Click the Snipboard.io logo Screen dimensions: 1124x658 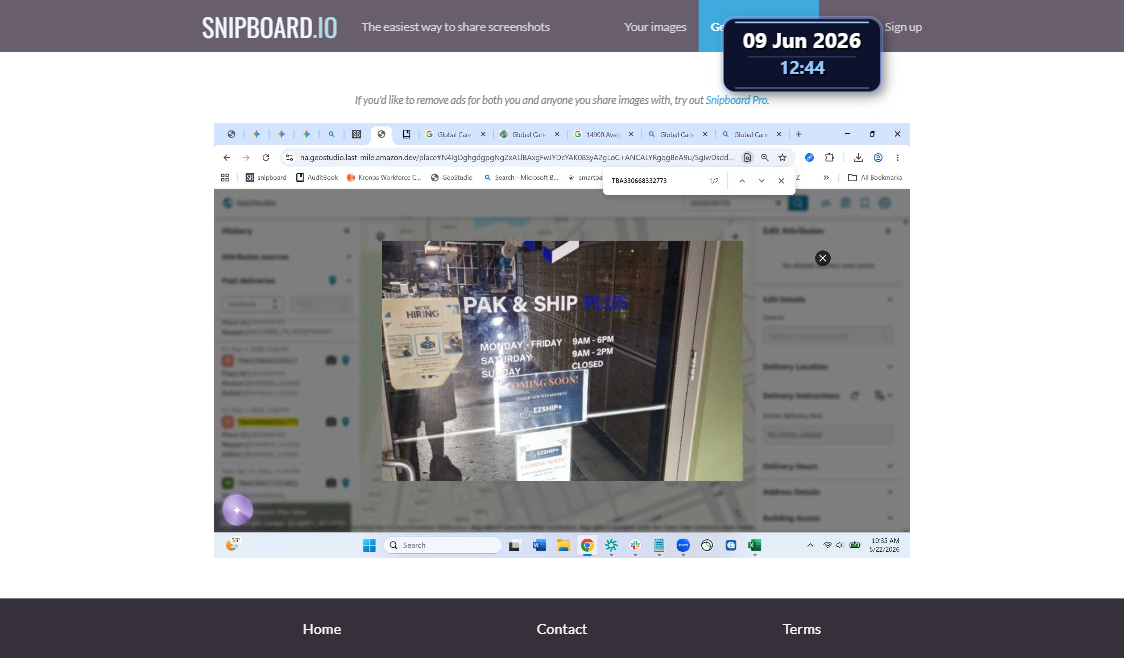pos(270,27)
